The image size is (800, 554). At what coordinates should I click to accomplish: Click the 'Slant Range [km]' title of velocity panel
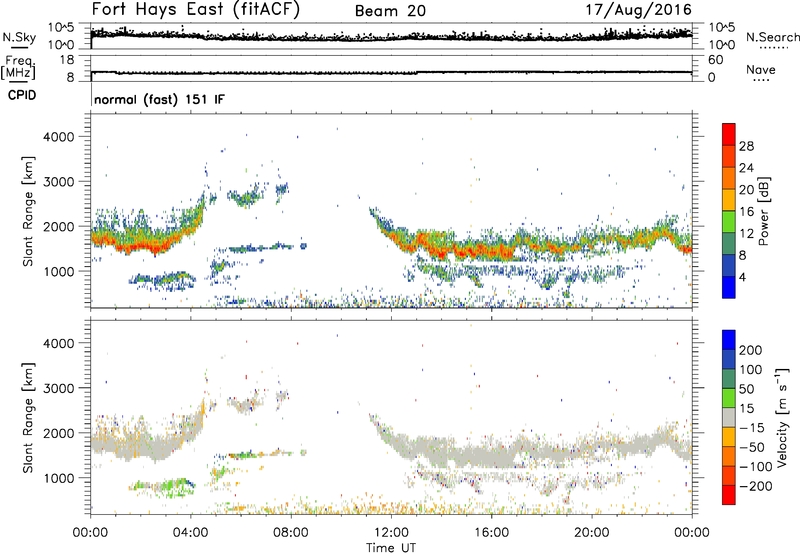pos(28,417)
